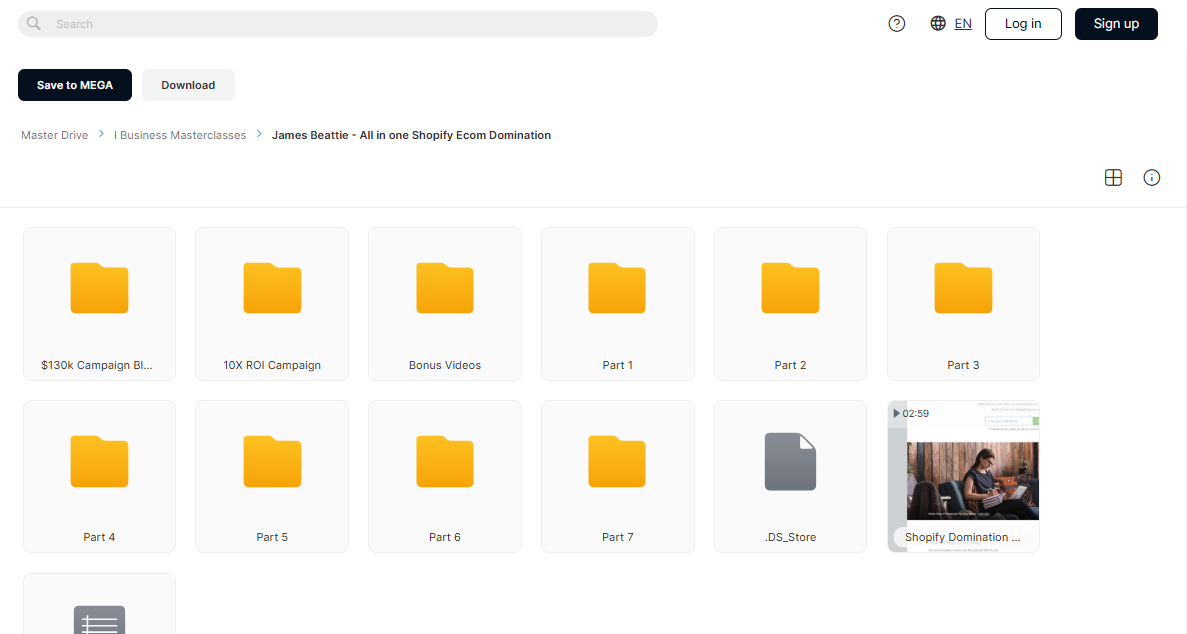Open the info panel icon
This screenshot has width=1187, height=634.
point(1151,177)
